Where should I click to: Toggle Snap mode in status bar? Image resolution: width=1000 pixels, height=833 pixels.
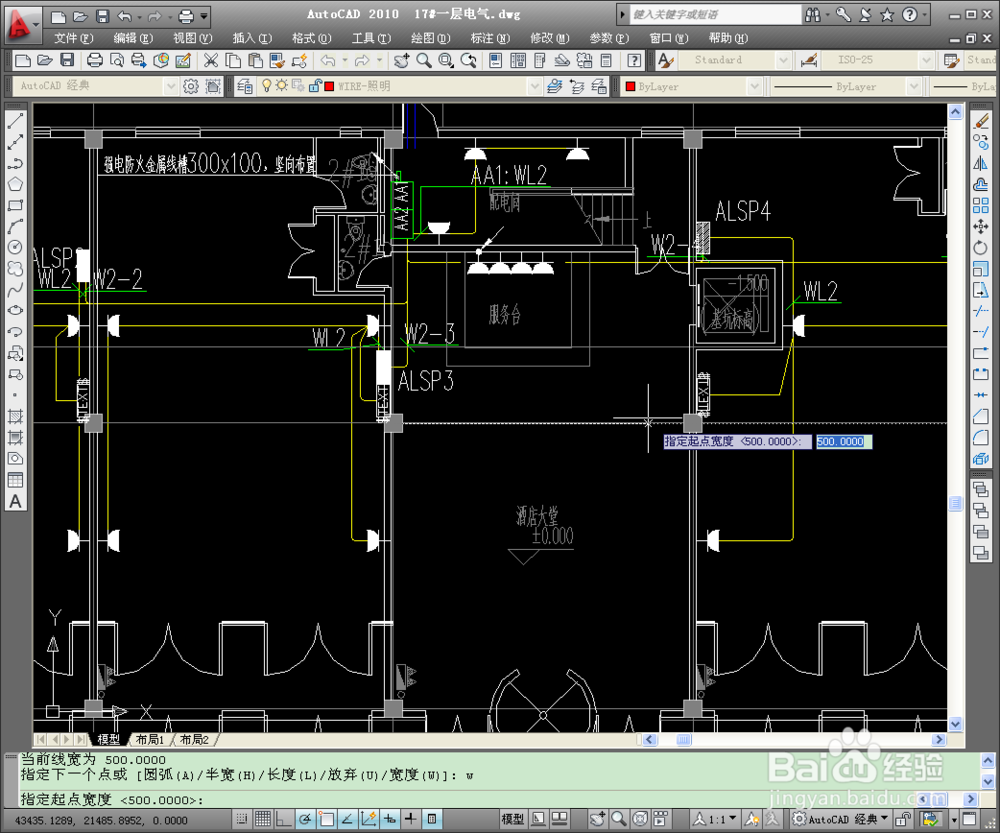coord(242,819)
